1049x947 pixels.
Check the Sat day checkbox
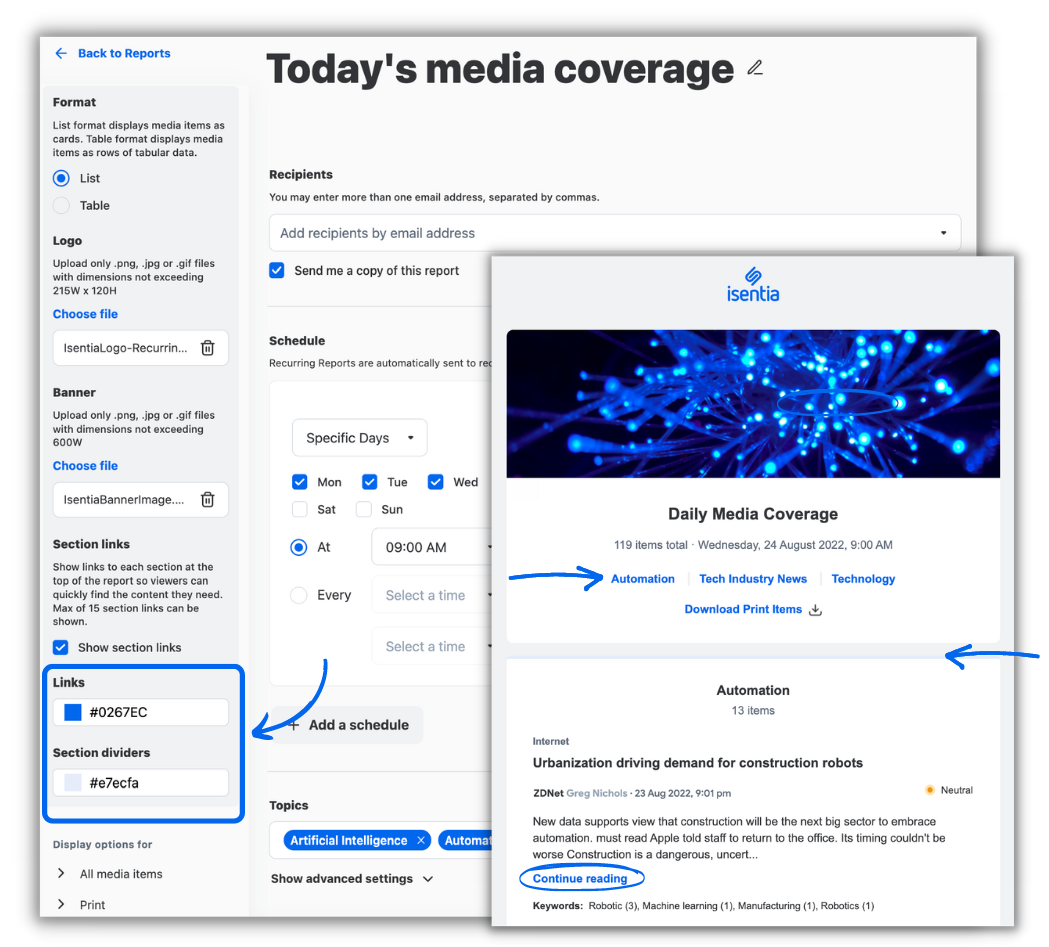299,510
